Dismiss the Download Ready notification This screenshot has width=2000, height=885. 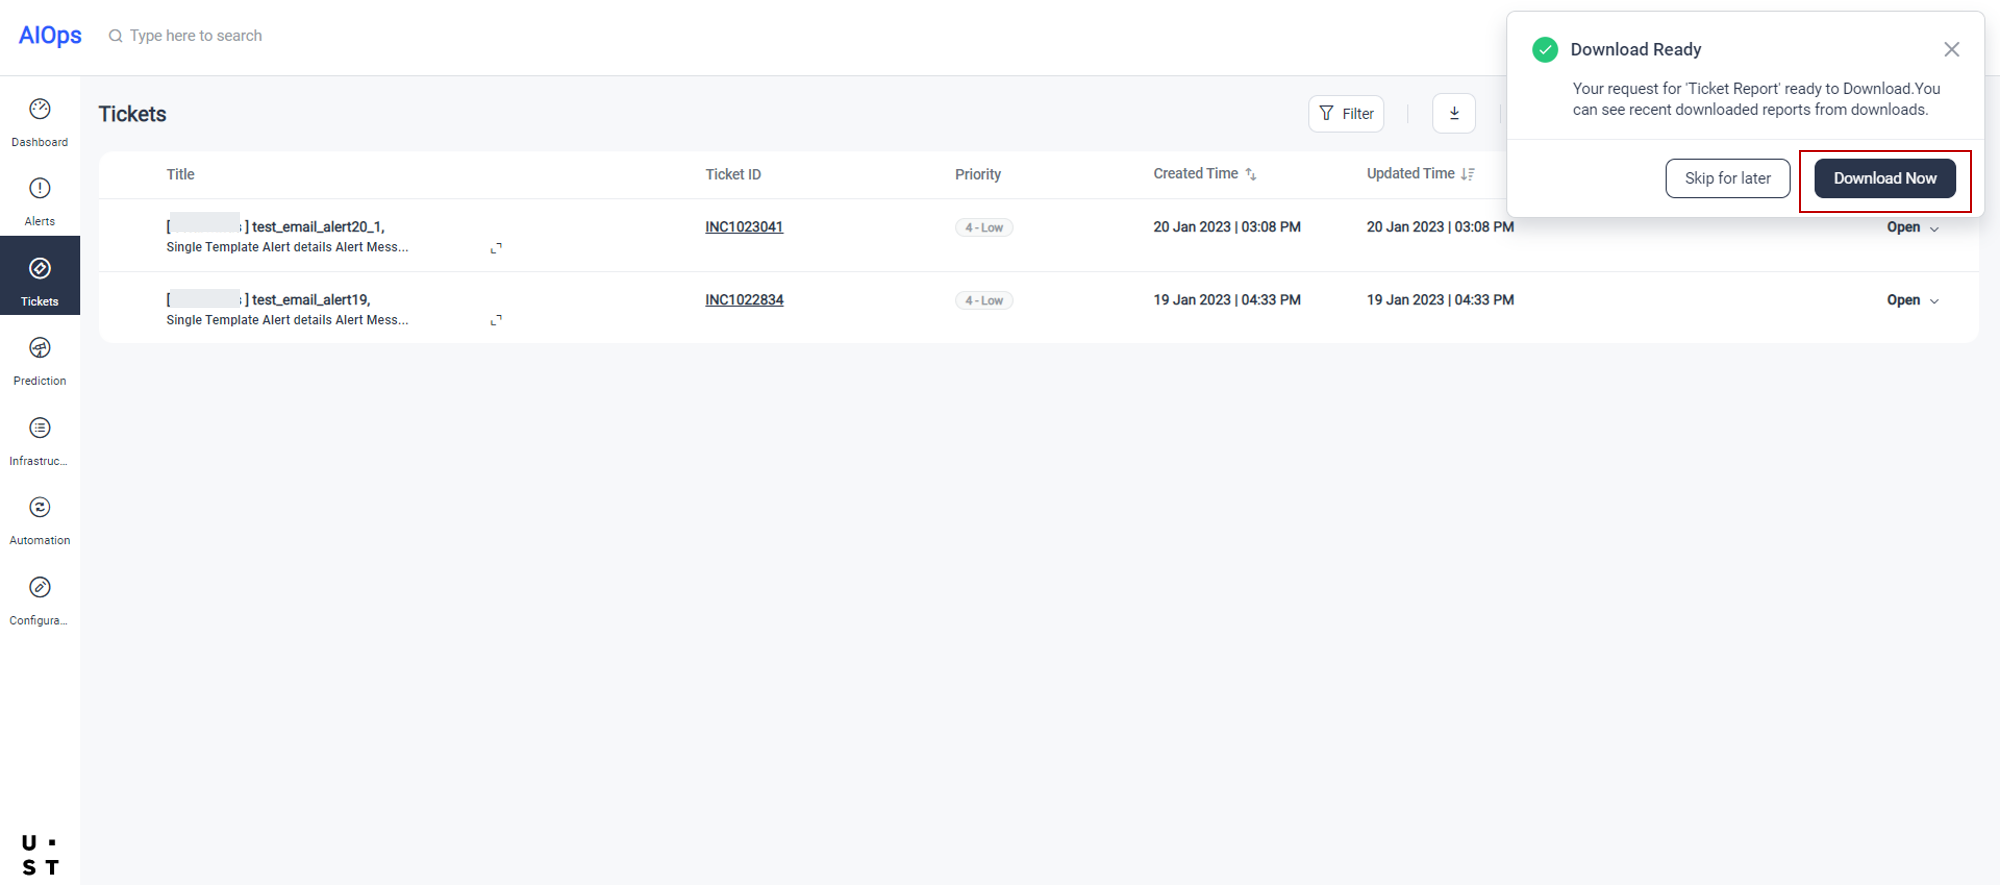click(x=1951, y=50)
